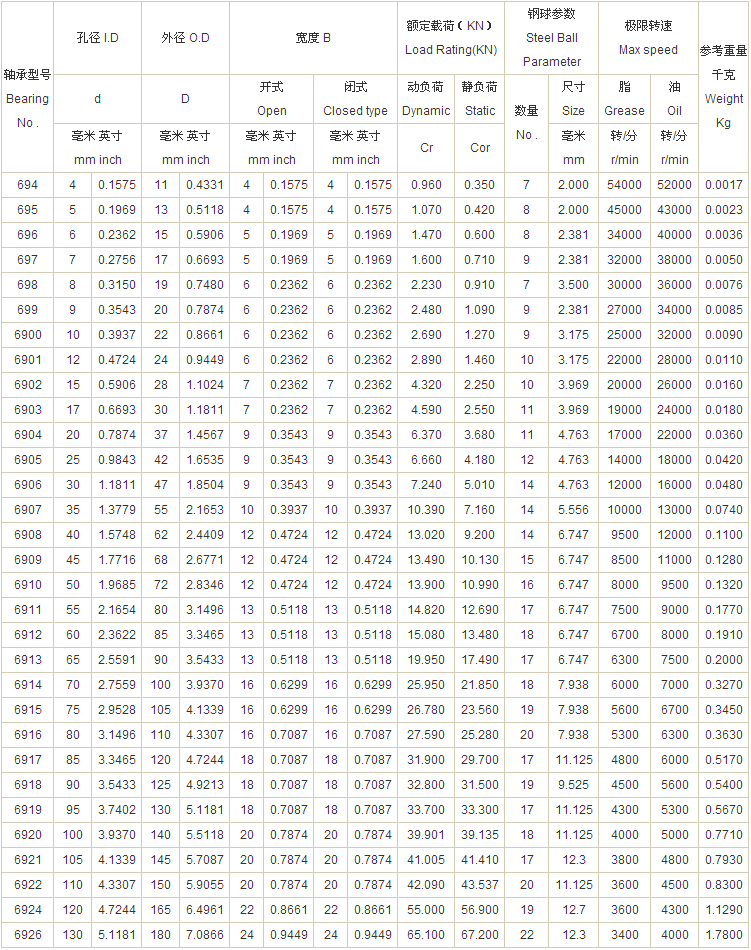Click the Weight Kg column header
751x950 pixels.
723,87
